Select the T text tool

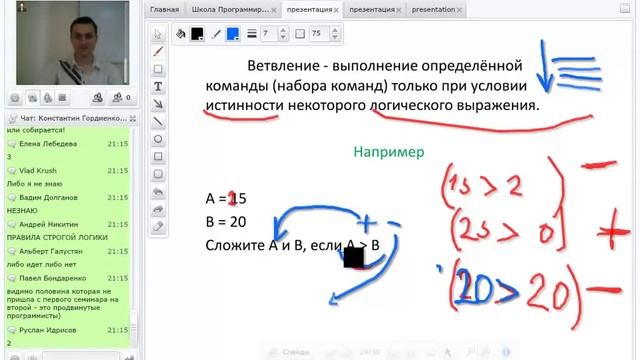[158, 87]
